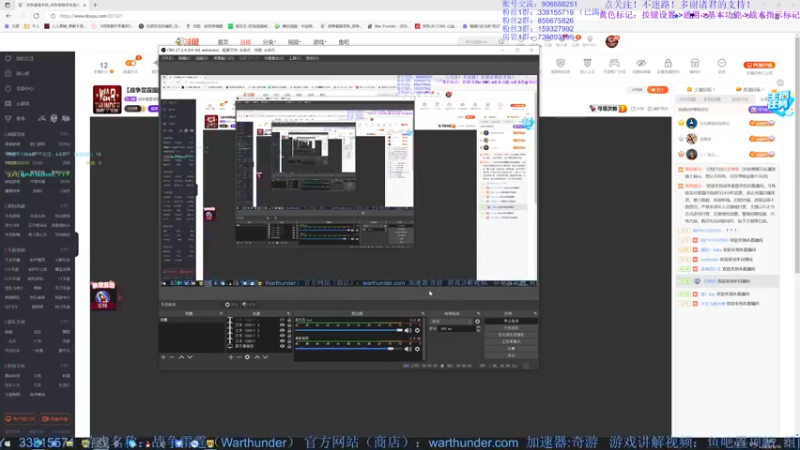Go back in the browser
This screenshot has width=800, height=450.
pyautogui.click(x=9, y=16)
